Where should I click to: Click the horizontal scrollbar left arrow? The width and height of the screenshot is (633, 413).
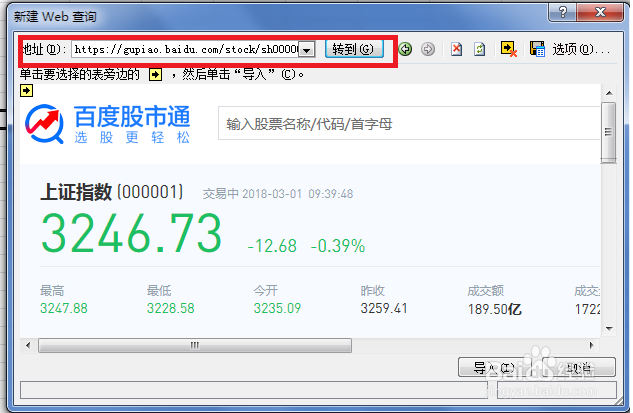(x=28, y=345)
